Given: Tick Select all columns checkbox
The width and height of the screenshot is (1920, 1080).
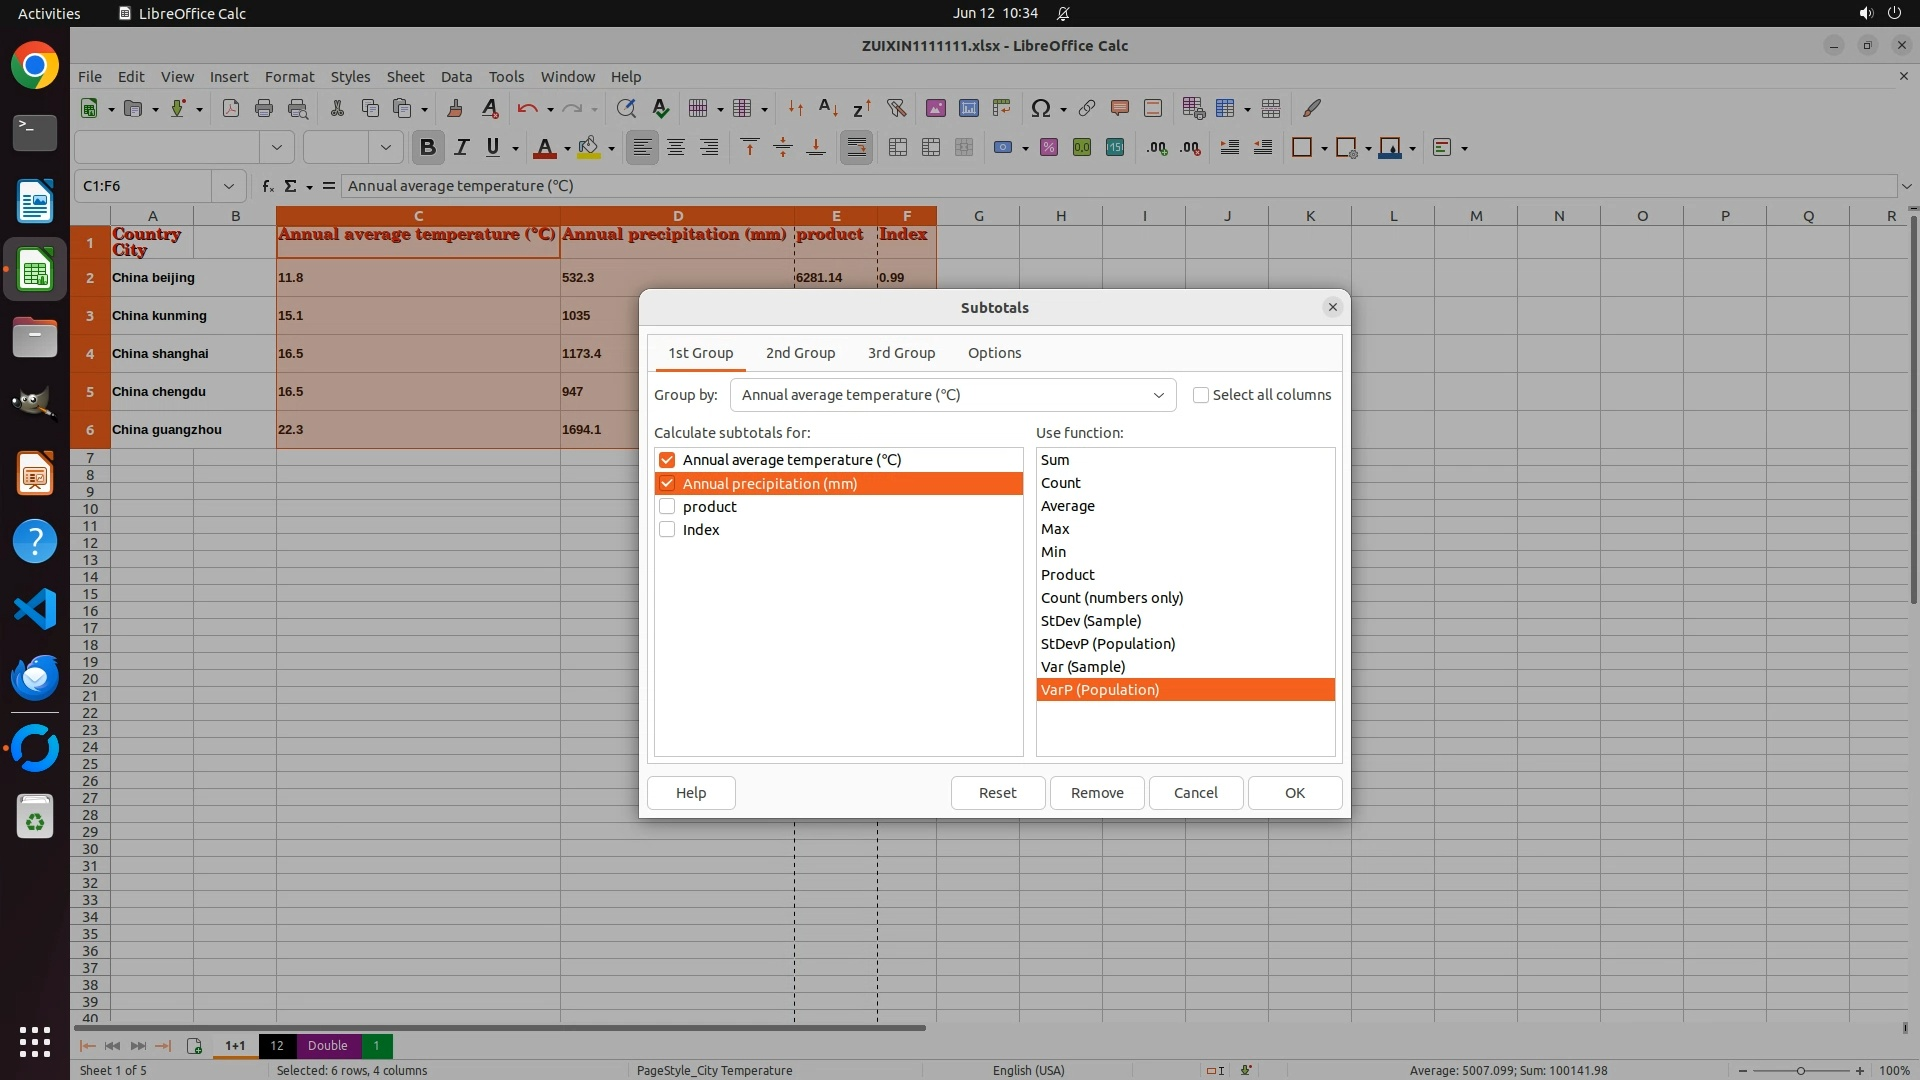Looking at the screenshot, I should click(1201, 395).
